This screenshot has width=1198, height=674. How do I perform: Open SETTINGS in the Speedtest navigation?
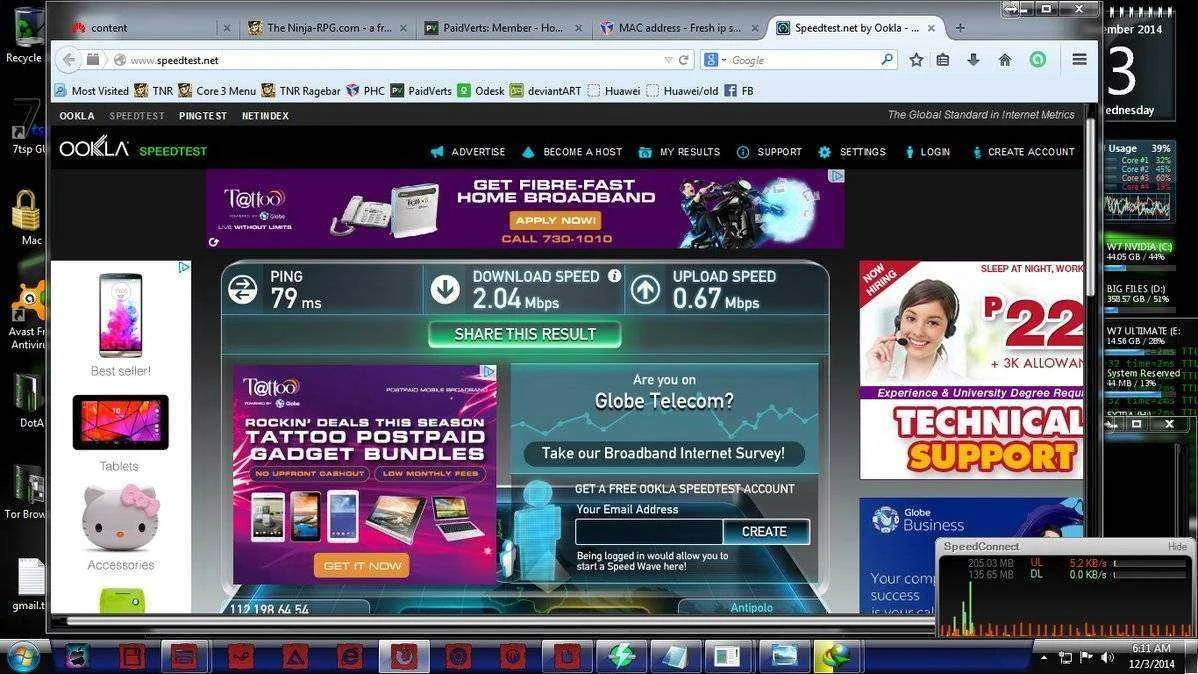852,152
